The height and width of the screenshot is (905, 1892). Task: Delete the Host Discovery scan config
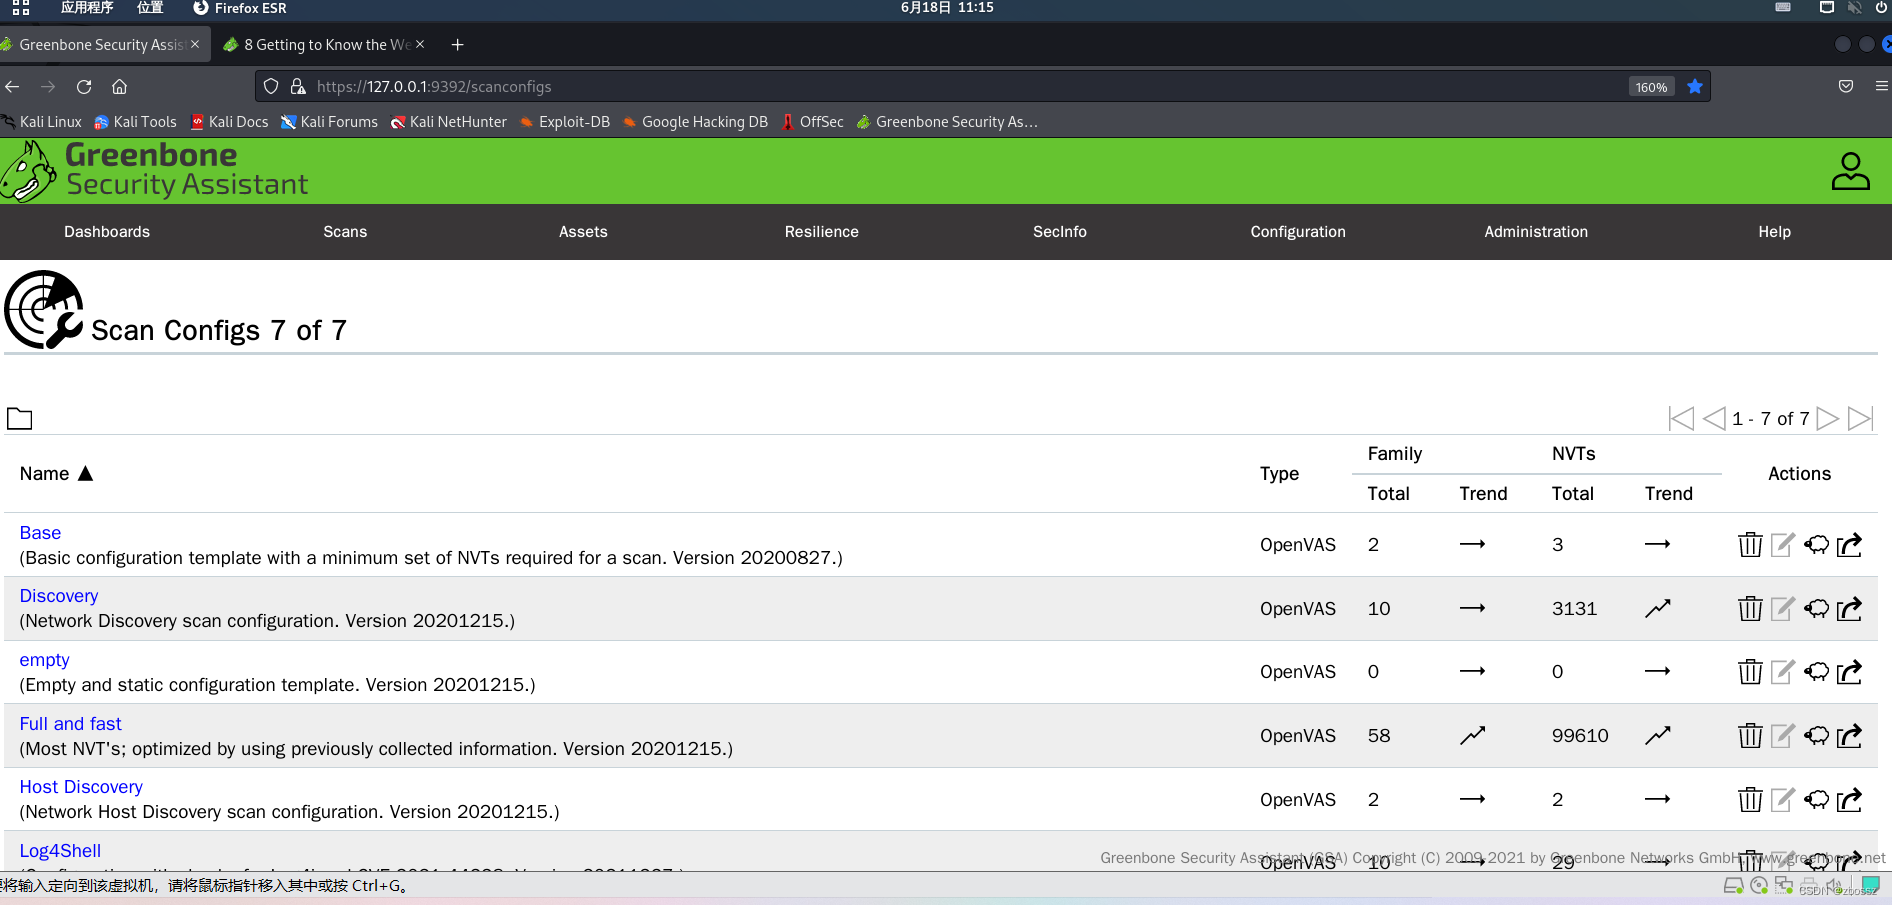coord(1750,799)
